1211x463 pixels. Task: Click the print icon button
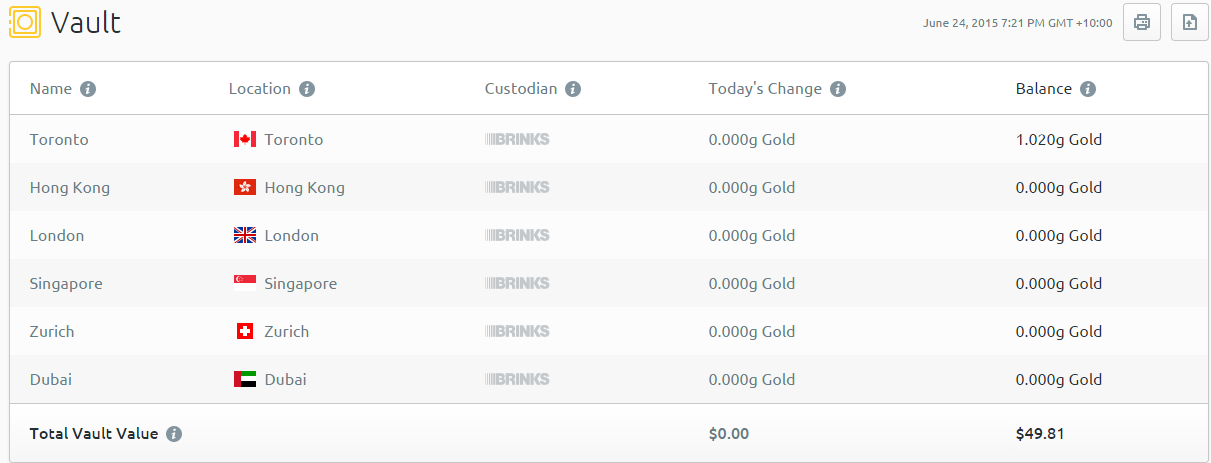coord(1142,22)
